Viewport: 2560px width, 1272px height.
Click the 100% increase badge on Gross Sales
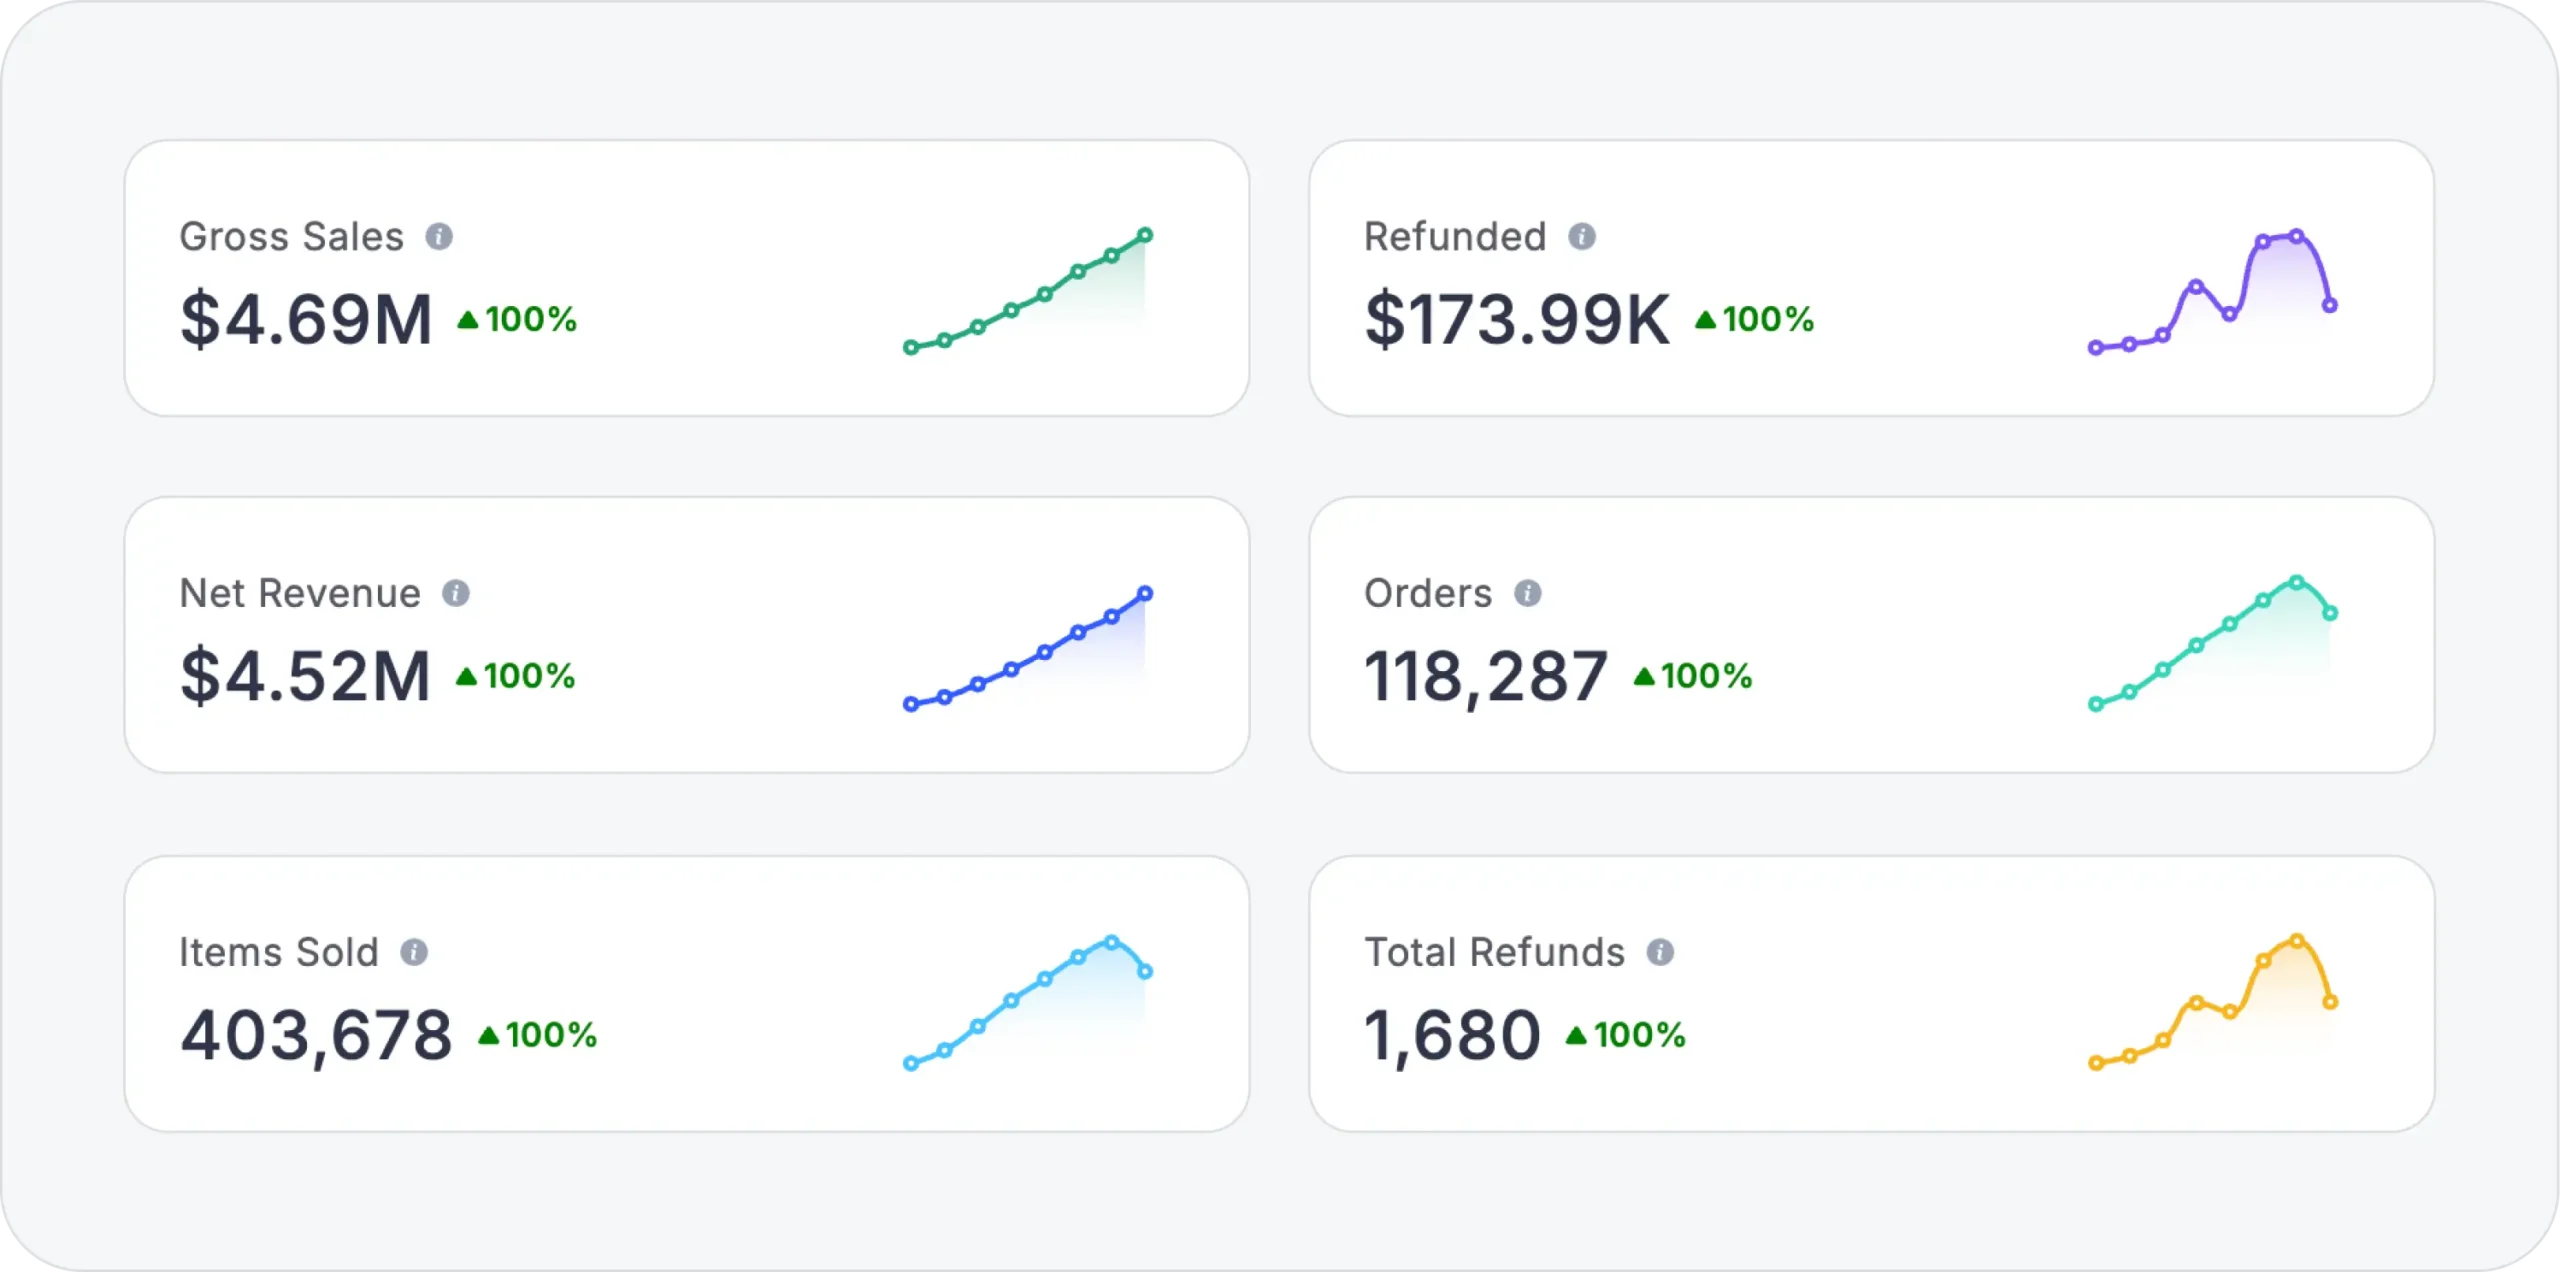(x=518, y=320)
